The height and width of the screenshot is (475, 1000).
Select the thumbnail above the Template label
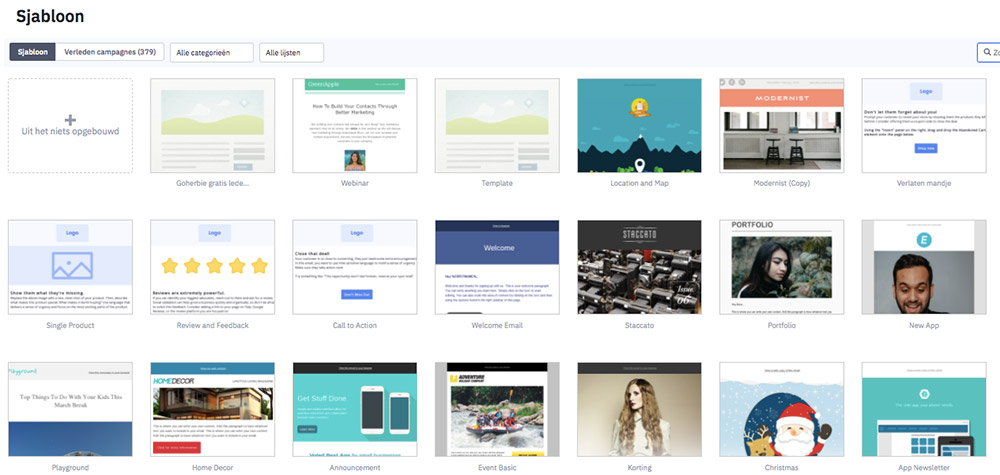click(x=497, y=126)
